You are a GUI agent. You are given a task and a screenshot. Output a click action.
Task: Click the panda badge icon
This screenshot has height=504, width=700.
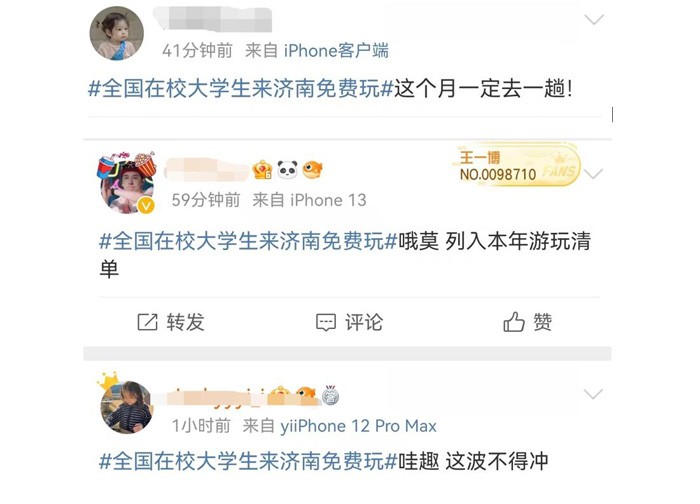tap(287, 170)
